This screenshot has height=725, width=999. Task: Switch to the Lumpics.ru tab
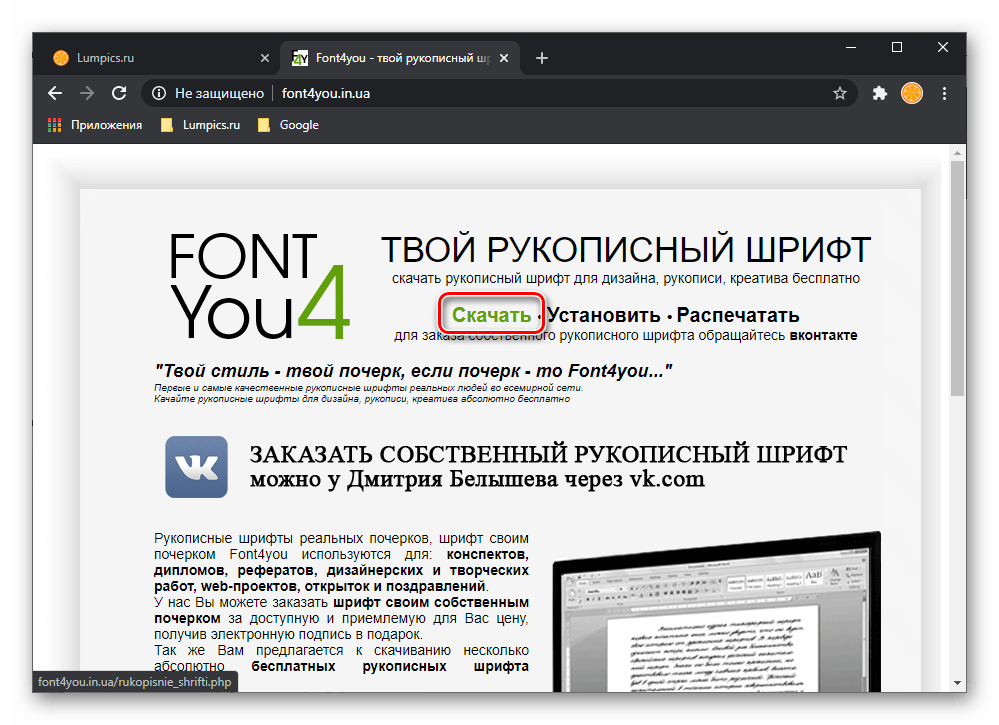coord(150,58)
